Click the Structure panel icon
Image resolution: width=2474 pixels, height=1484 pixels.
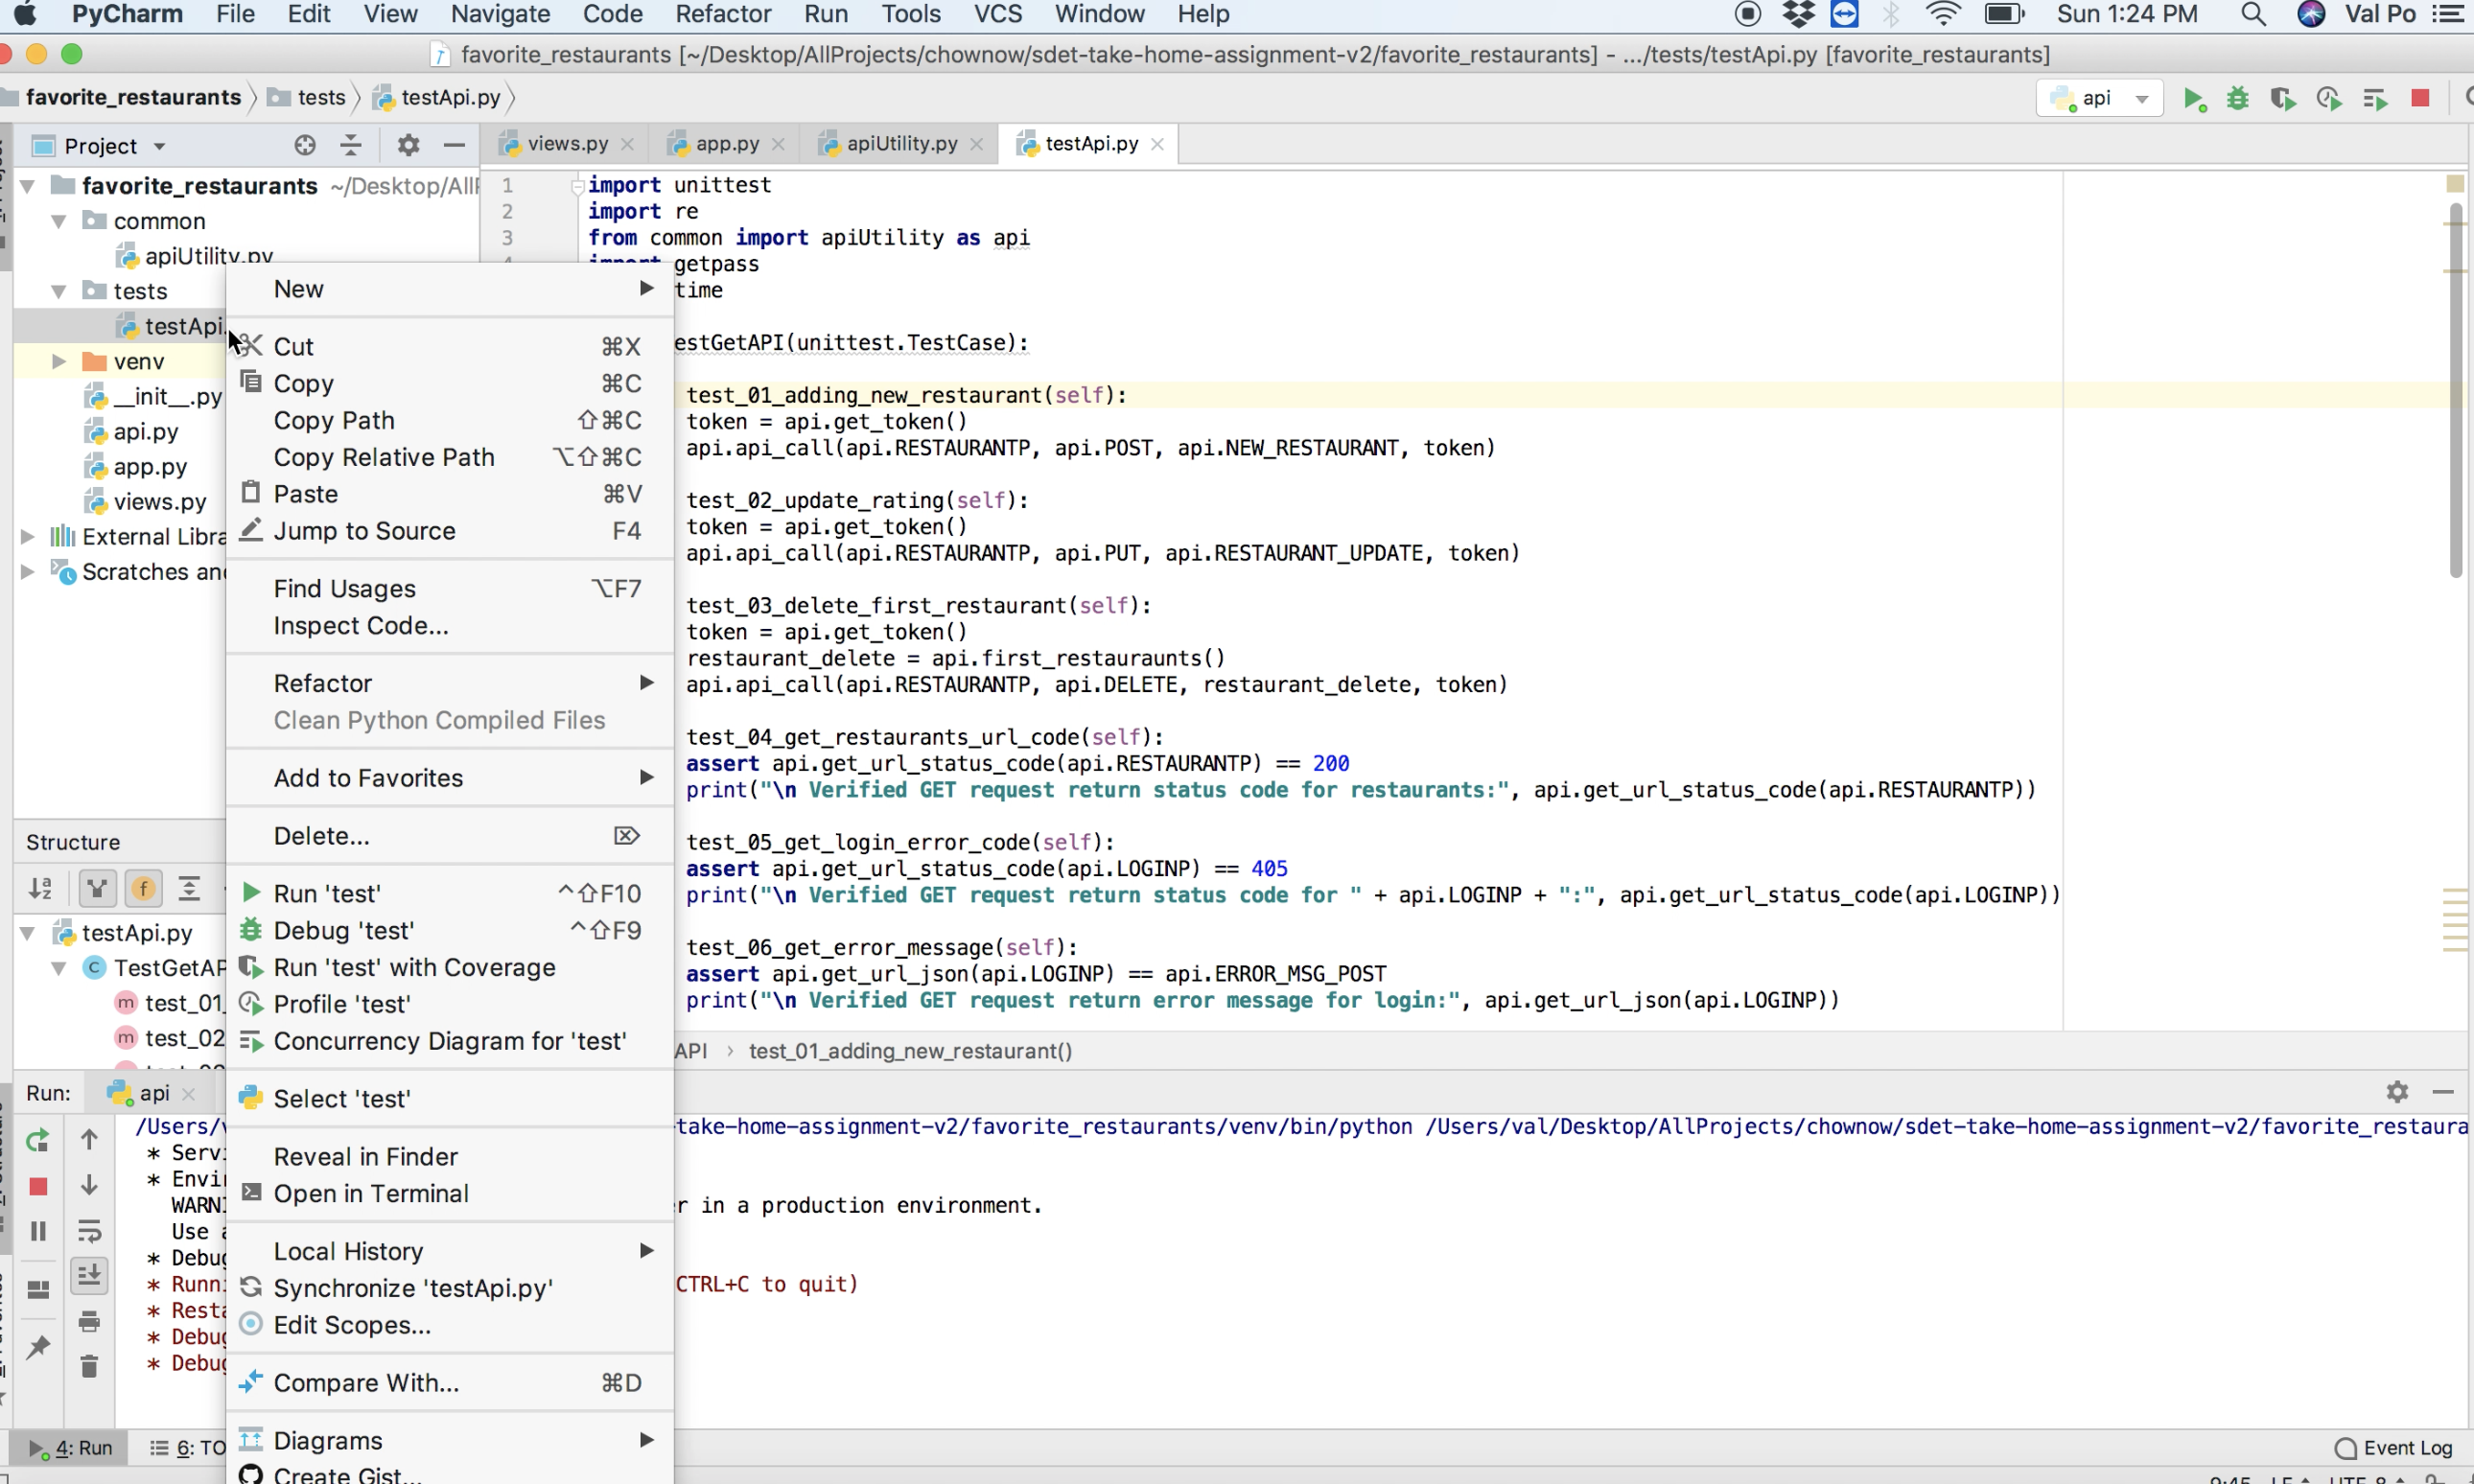point(73,841)
